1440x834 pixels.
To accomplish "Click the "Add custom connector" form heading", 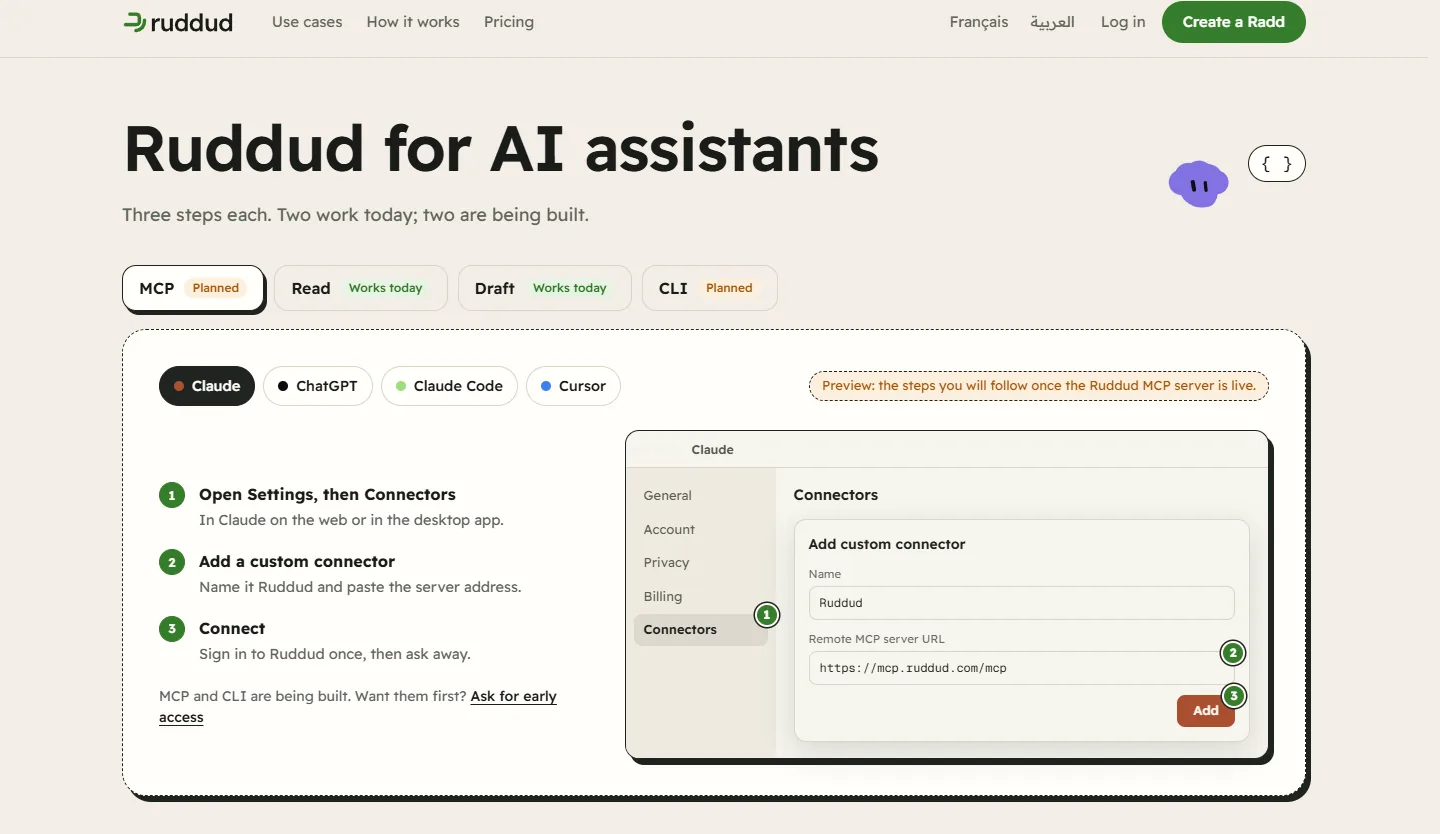I will click(887, 544).
